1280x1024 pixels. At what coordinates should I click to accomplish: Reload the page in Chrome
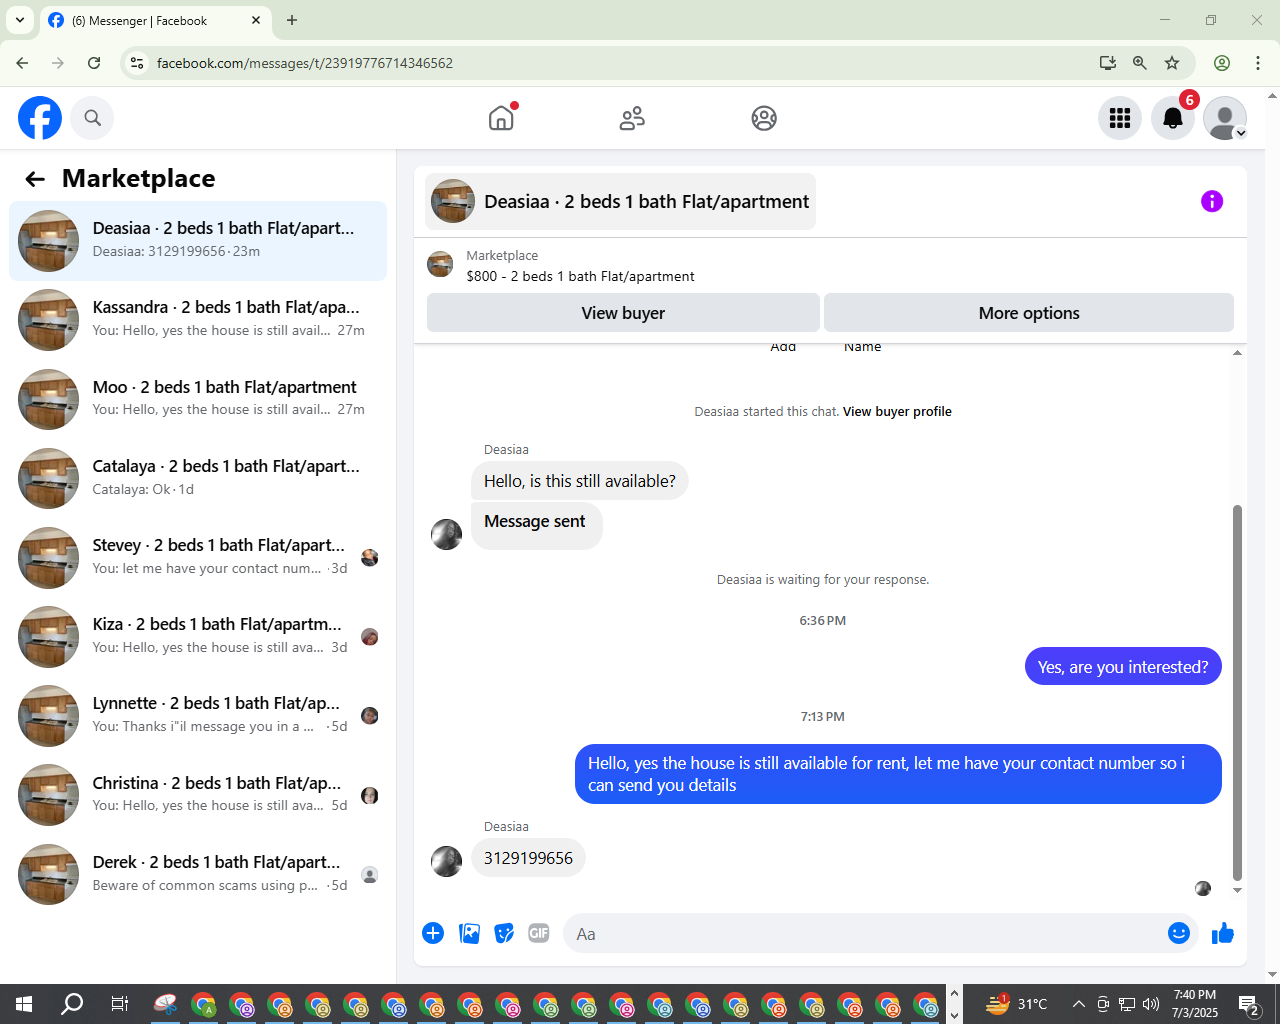pos(94,63)
